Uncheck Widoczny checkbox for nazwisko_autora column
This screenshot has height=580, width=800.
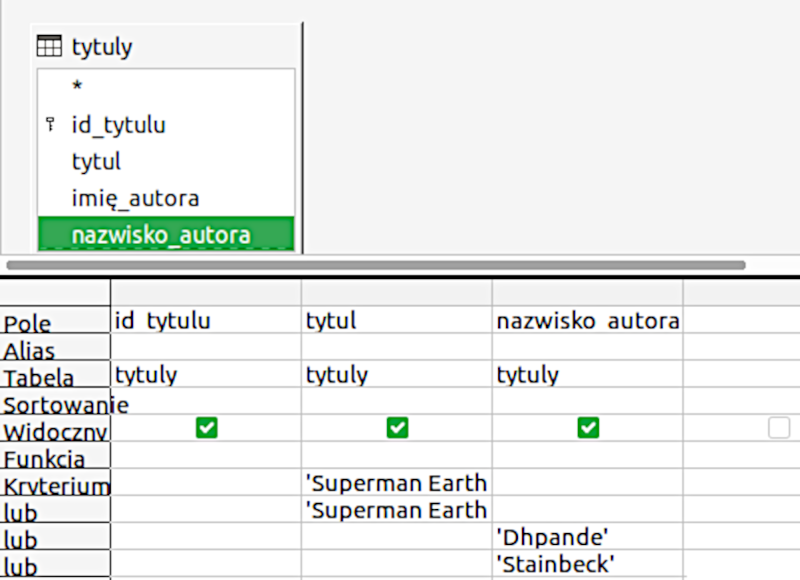click(588, 428)
